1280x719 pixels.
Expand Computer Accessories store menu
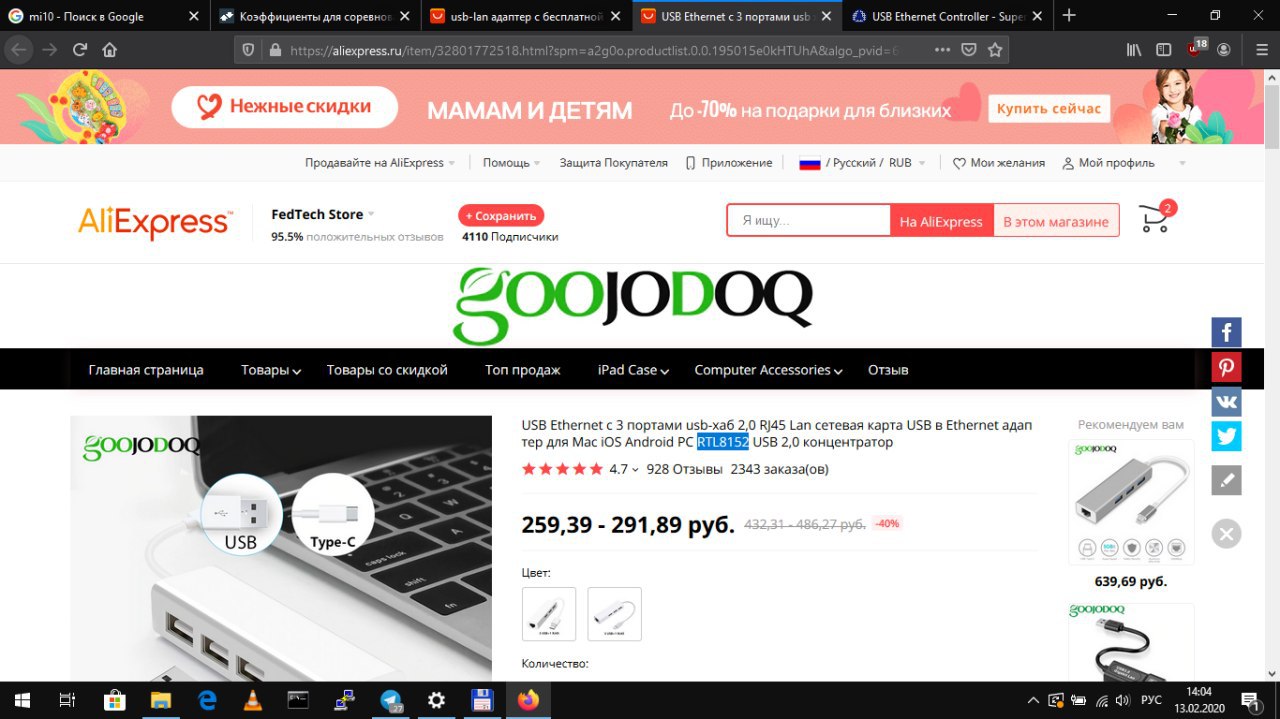coord(768,370)
